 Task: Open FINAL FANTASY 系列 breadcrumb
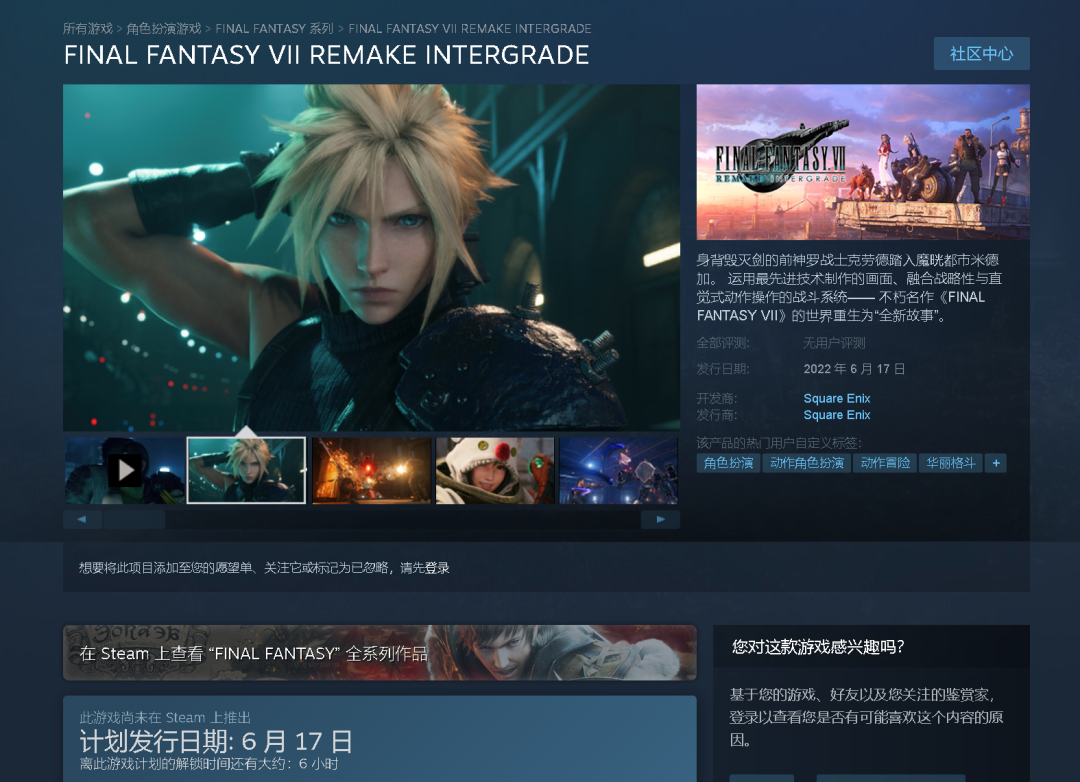[x=274, y=28]
